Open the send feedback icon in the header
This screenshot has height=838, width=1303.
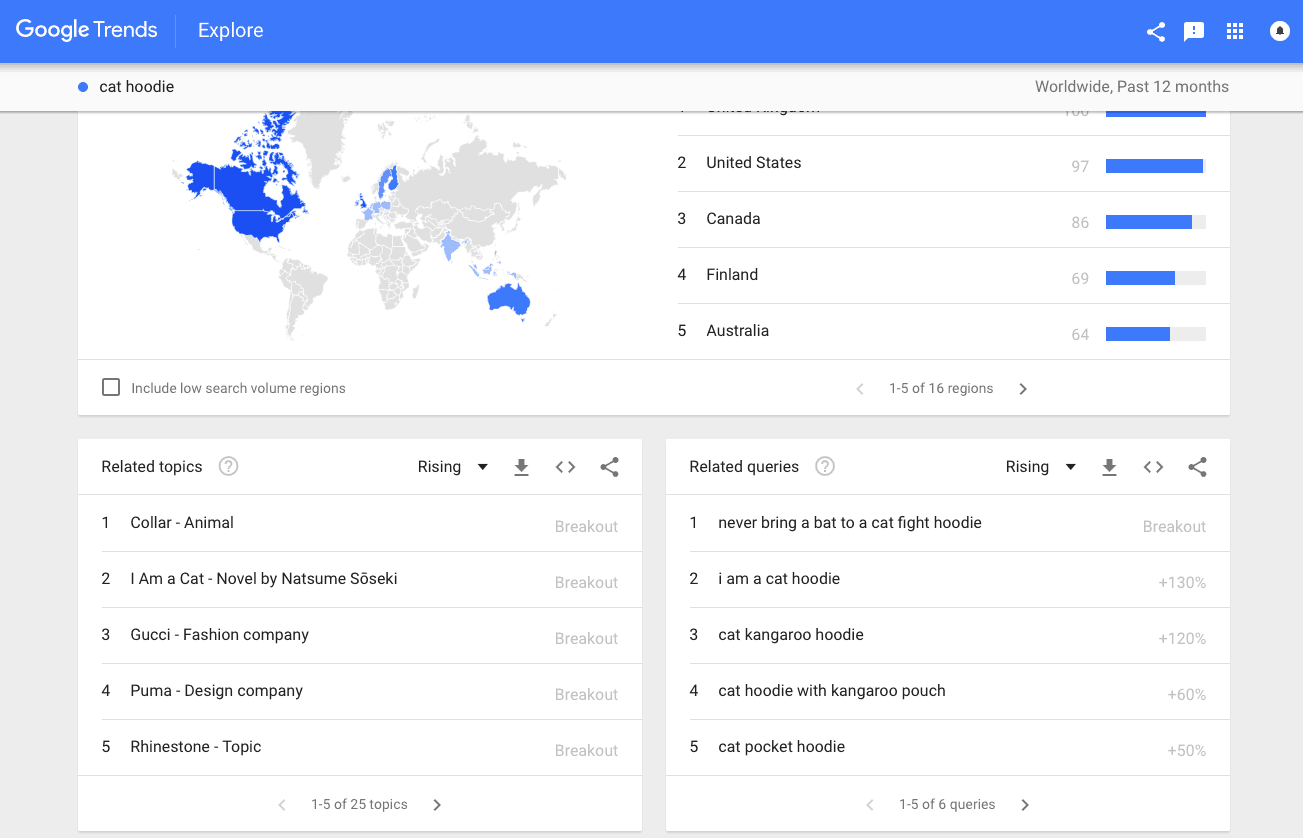click(1194, 31)
